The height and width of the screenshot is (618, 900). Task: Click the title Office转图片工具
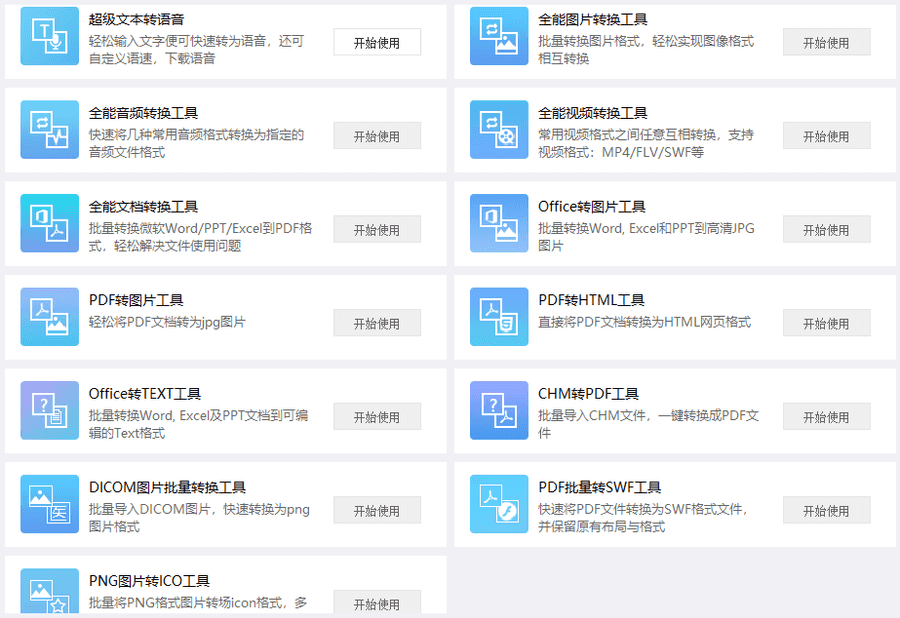pyautogui.click(x=592, y=207)
